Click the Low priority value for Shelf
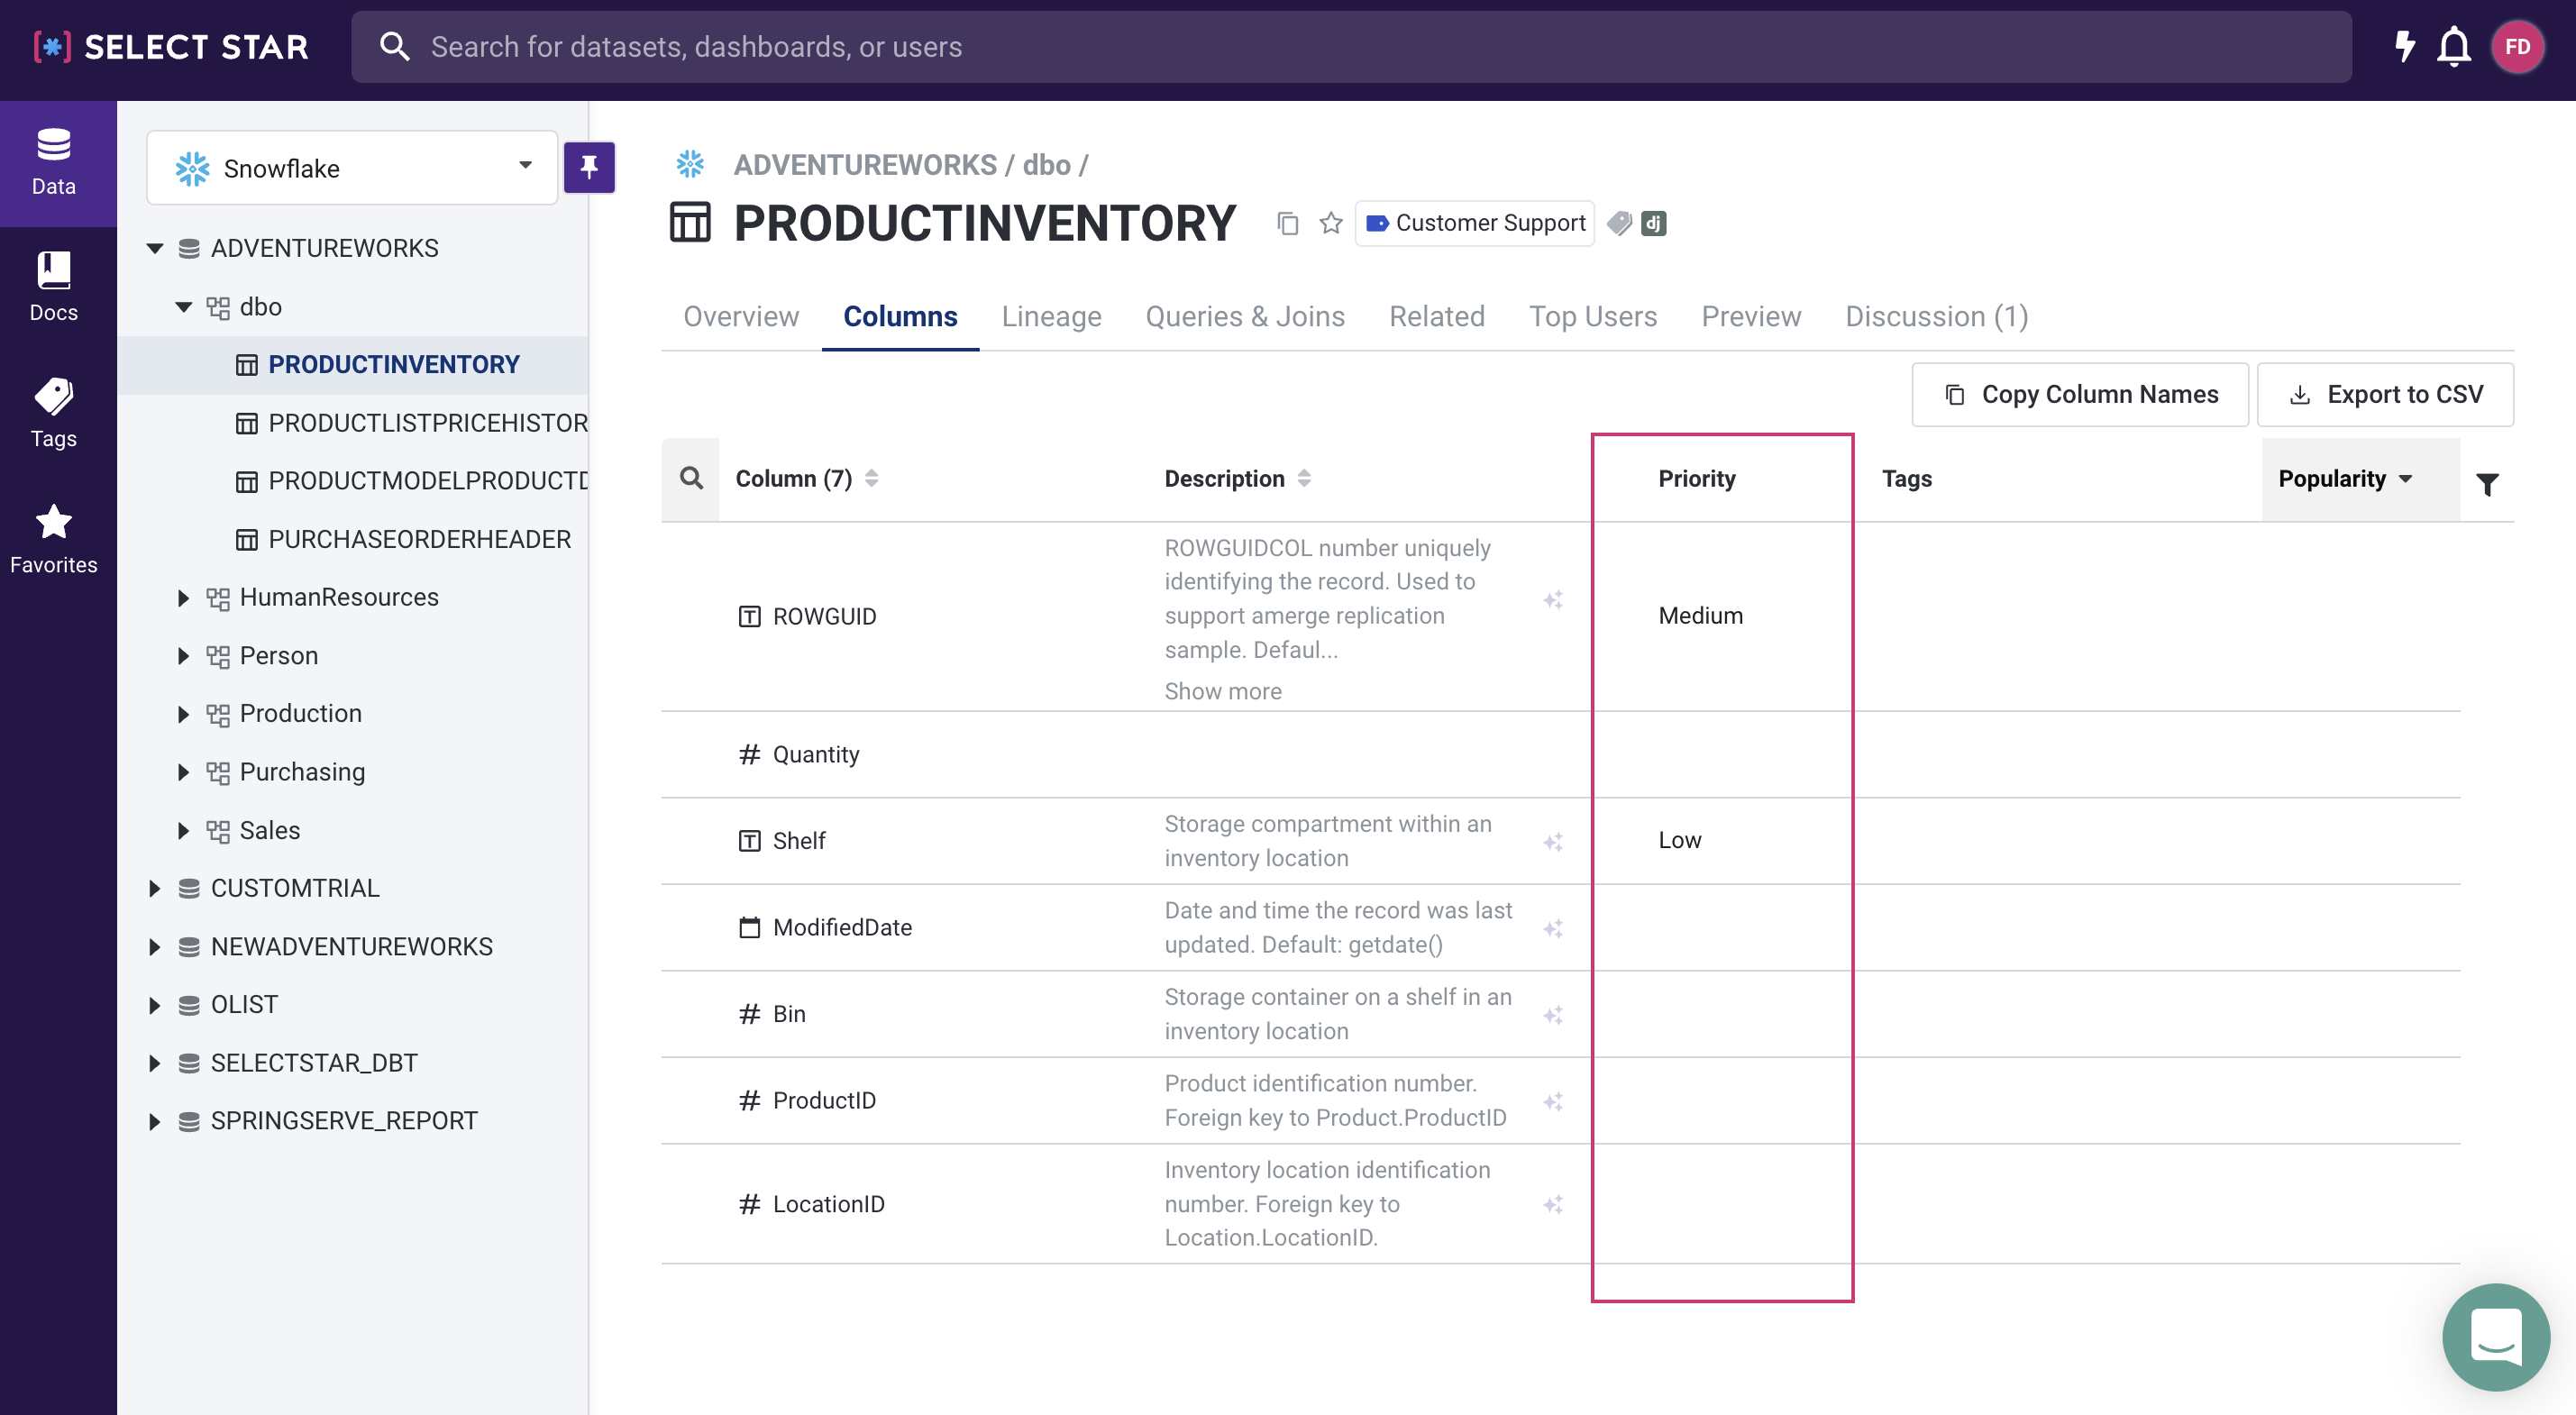Viewport: 2576px width, 1415px height. (x=1679, y=840)
